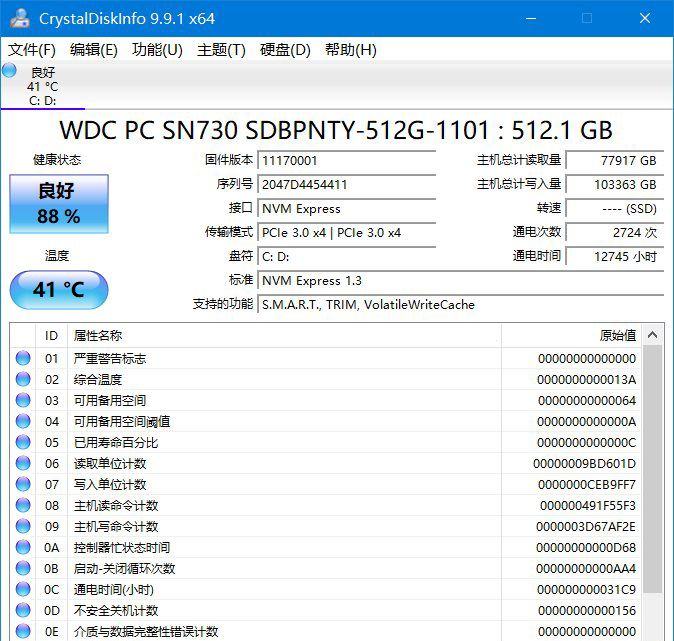Click status orb for attribute 0B 启动-关闭循环次数

coord(23,568)
